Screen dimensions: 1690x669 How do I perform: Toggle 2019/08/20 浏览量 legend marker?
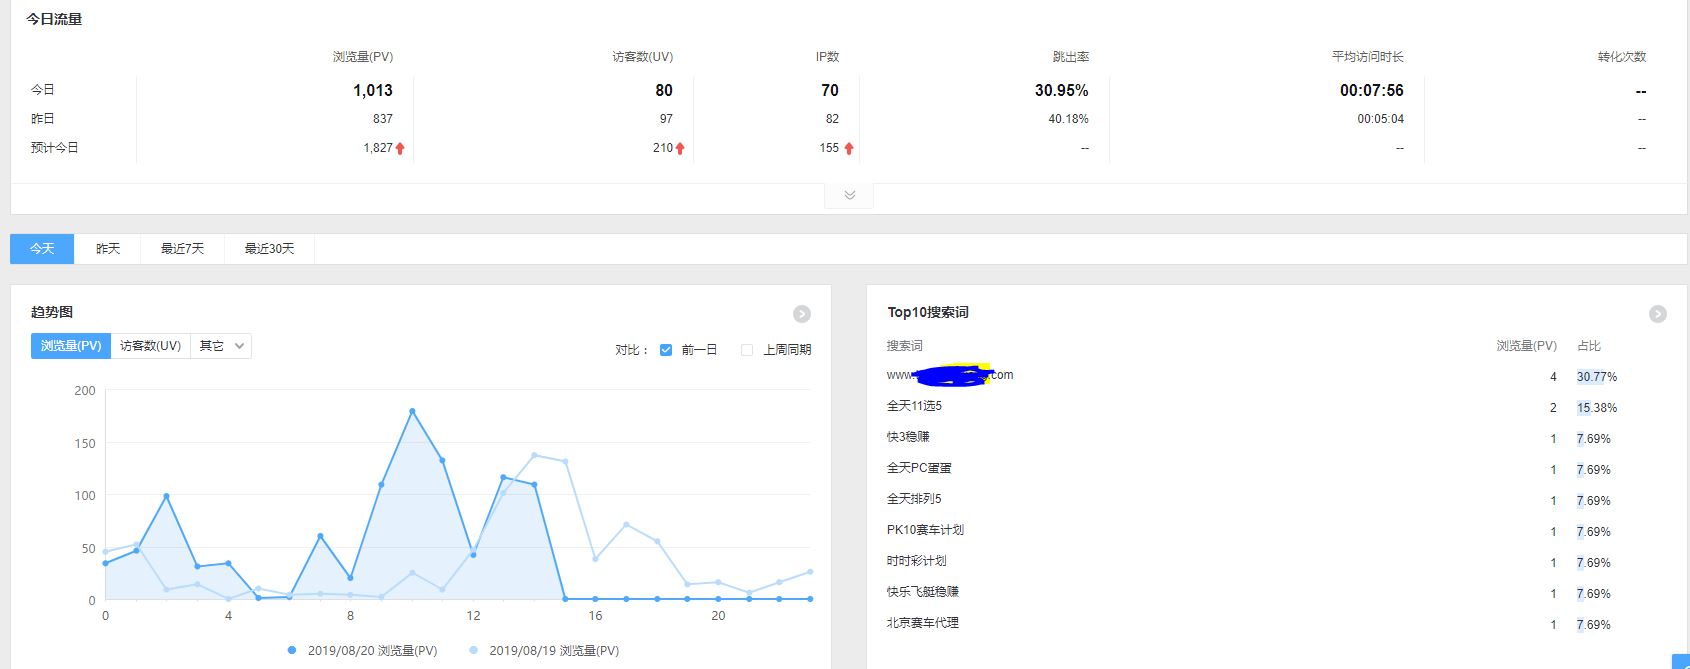pos(292,650)
